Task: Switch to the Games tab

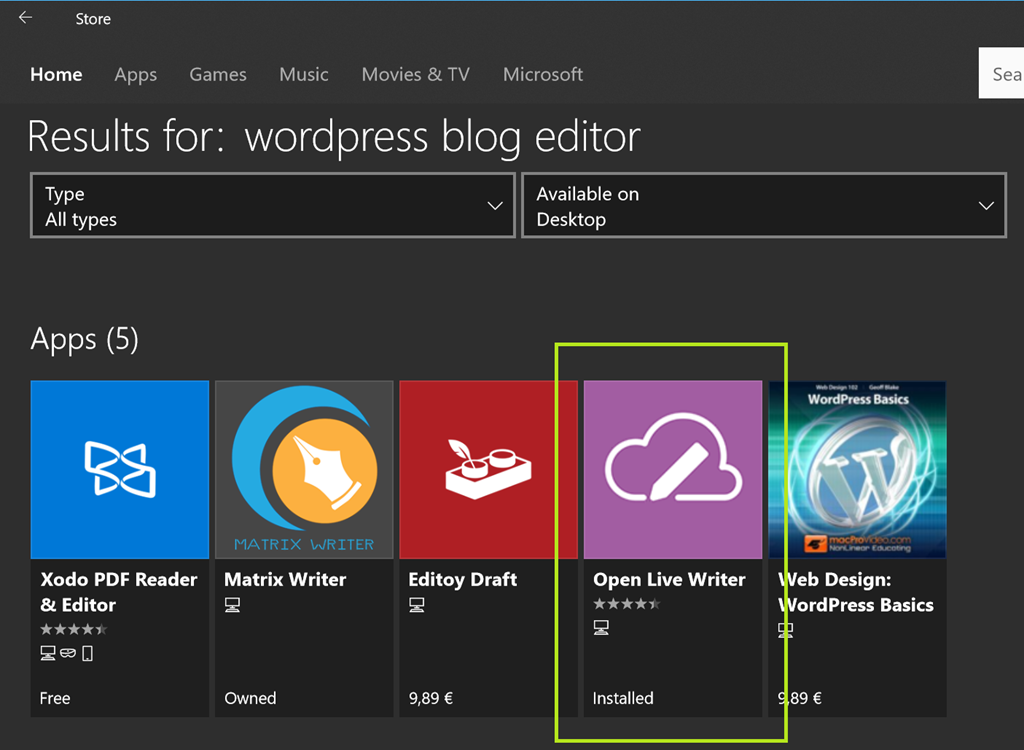Action: click(218, 75)
